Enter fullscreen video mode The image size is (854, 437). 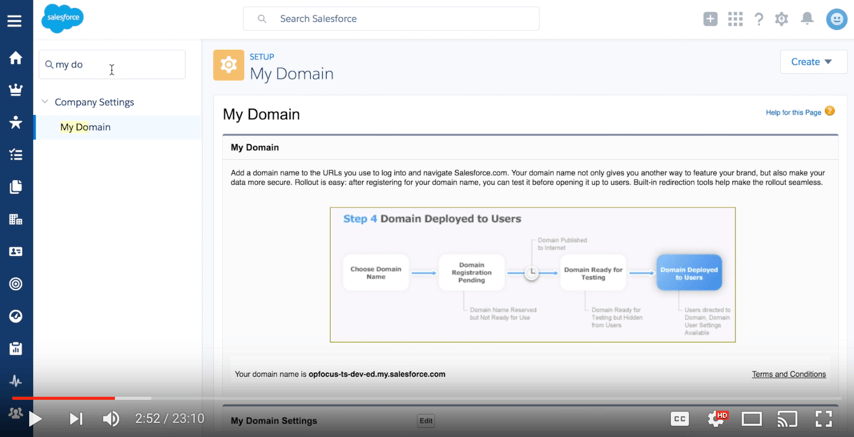click(824, 419)
